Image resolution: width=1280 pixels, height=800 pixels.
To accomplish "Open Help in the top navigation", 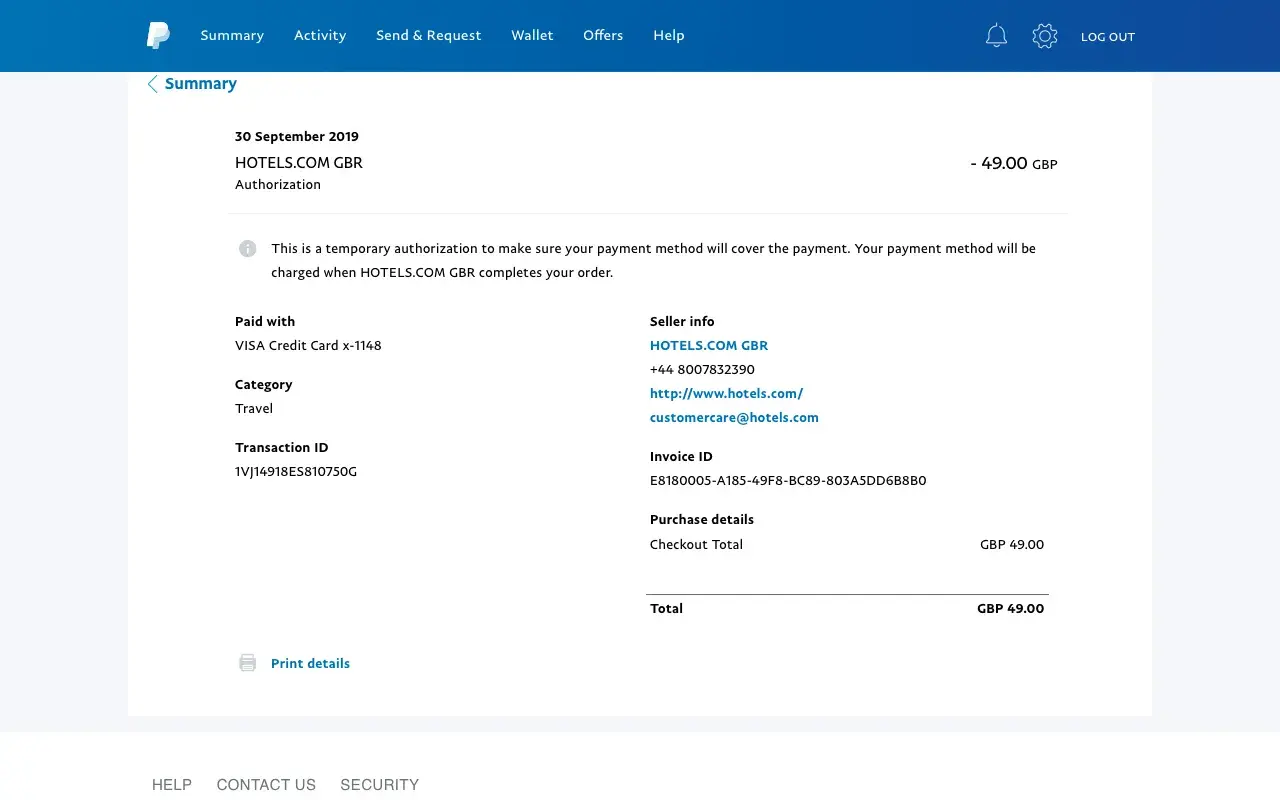I will click(669, 36).
